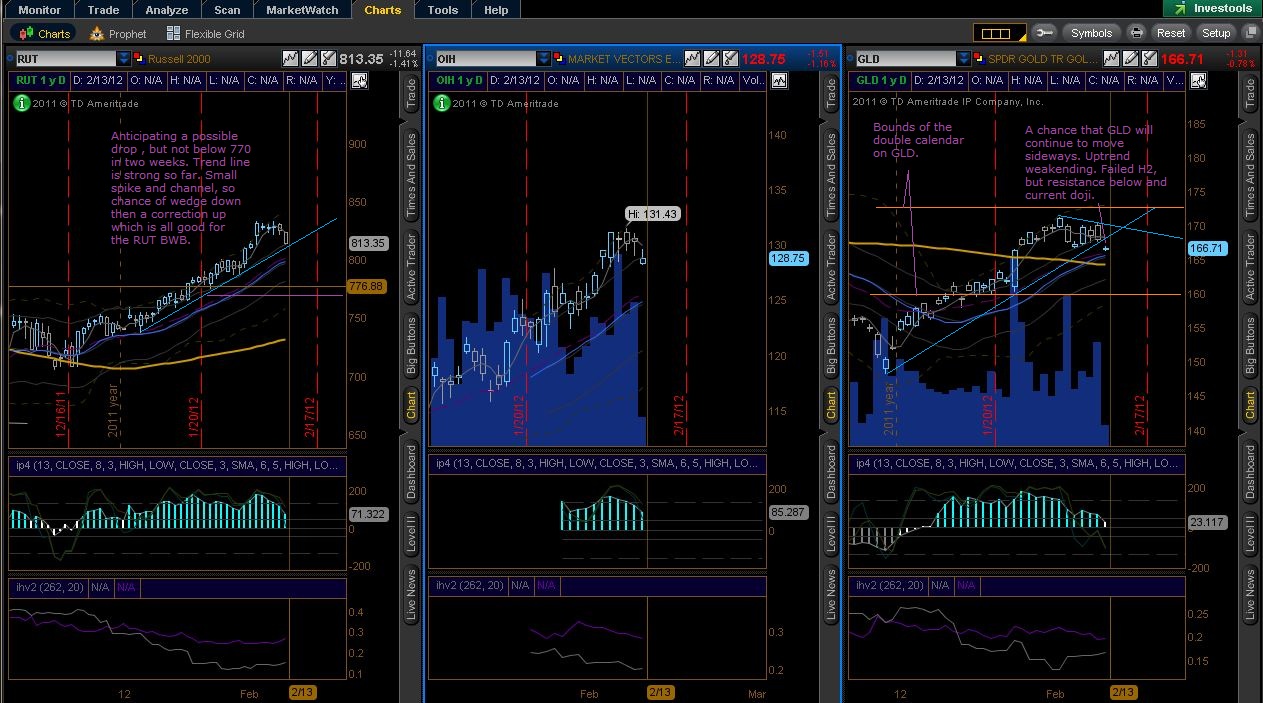Switch to the Trade main tab
The image size is (1263, 703).
104,10
